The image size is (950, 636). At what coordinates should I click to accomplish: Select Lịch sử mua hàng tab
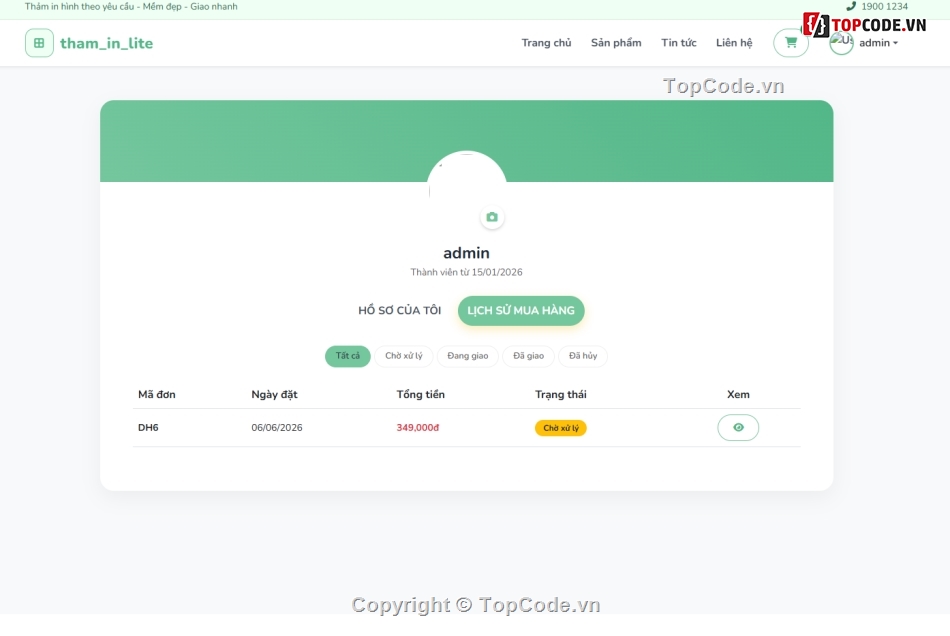(x=521, y=311)
